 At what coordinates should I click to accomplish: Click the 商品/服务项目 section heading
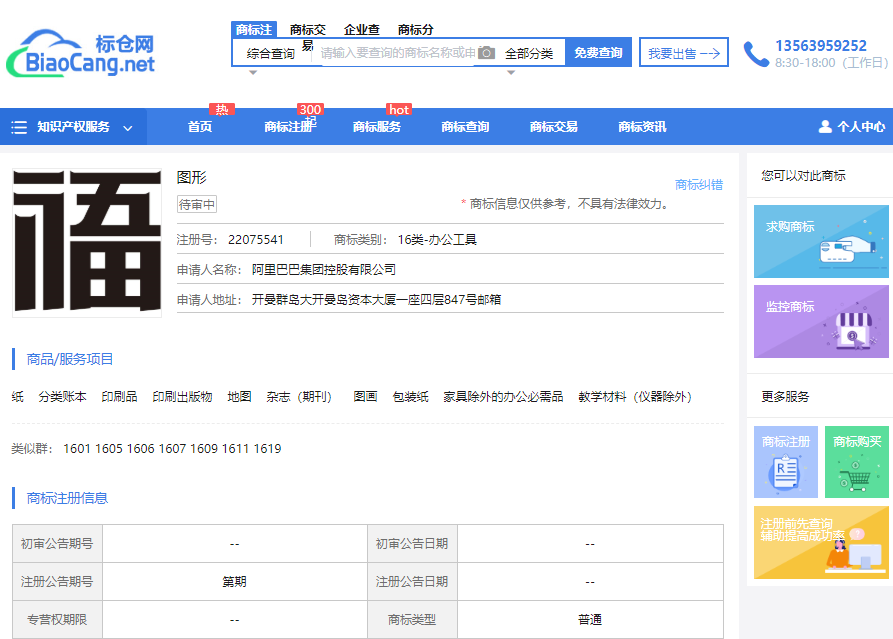(70, 359)
